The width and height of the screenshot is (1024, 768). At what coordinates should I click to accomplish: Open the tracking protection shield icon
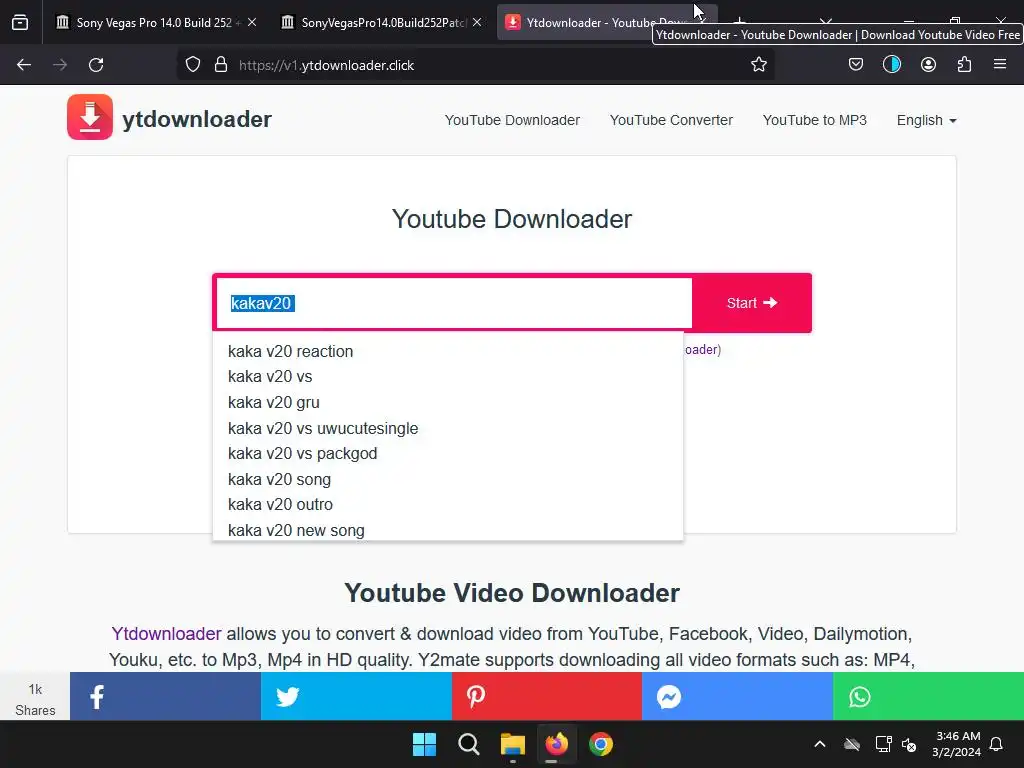click(193, 65)
